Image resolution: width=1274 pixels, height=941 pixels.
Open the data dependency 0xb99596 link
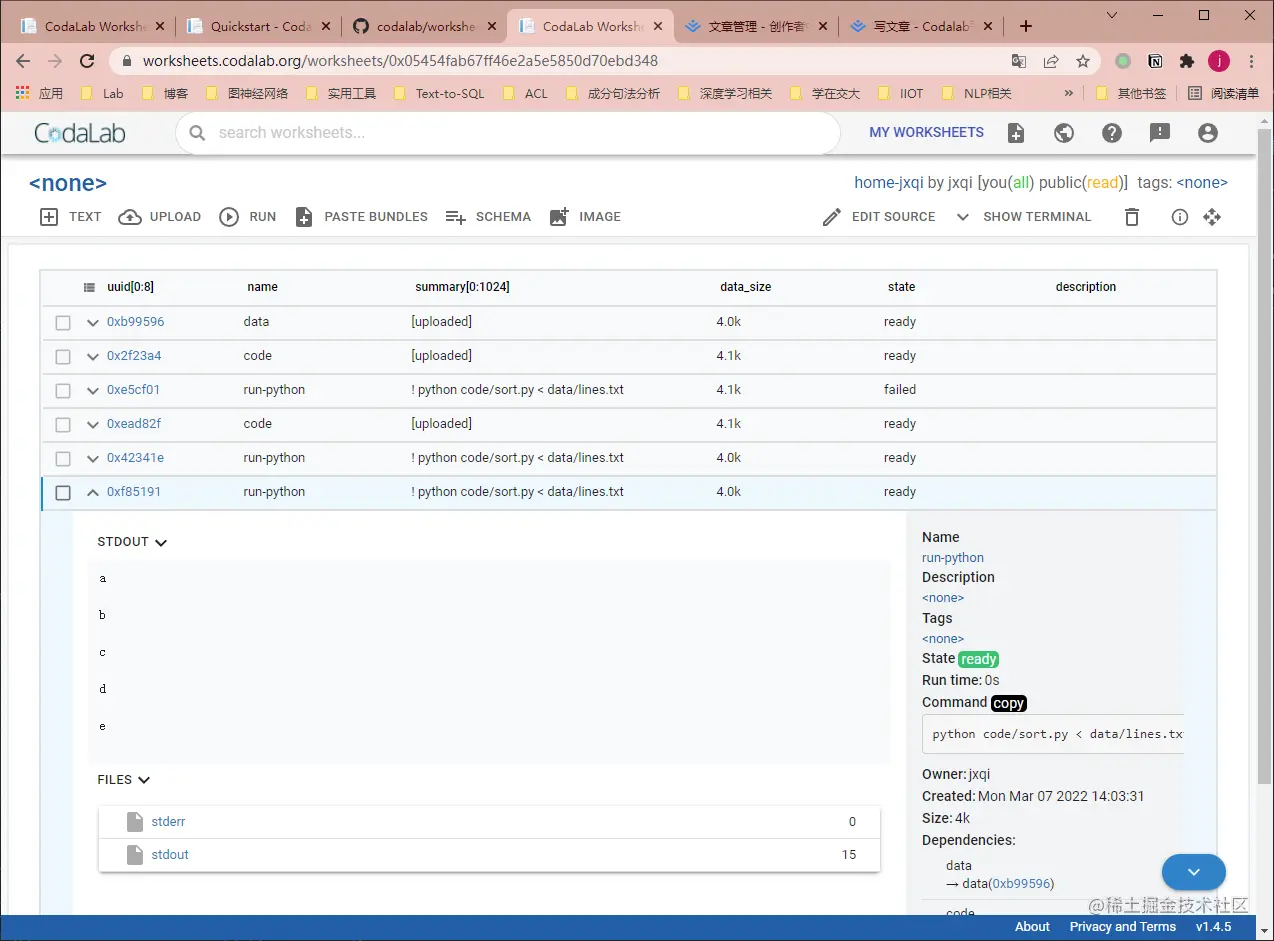click(1021, 884)
